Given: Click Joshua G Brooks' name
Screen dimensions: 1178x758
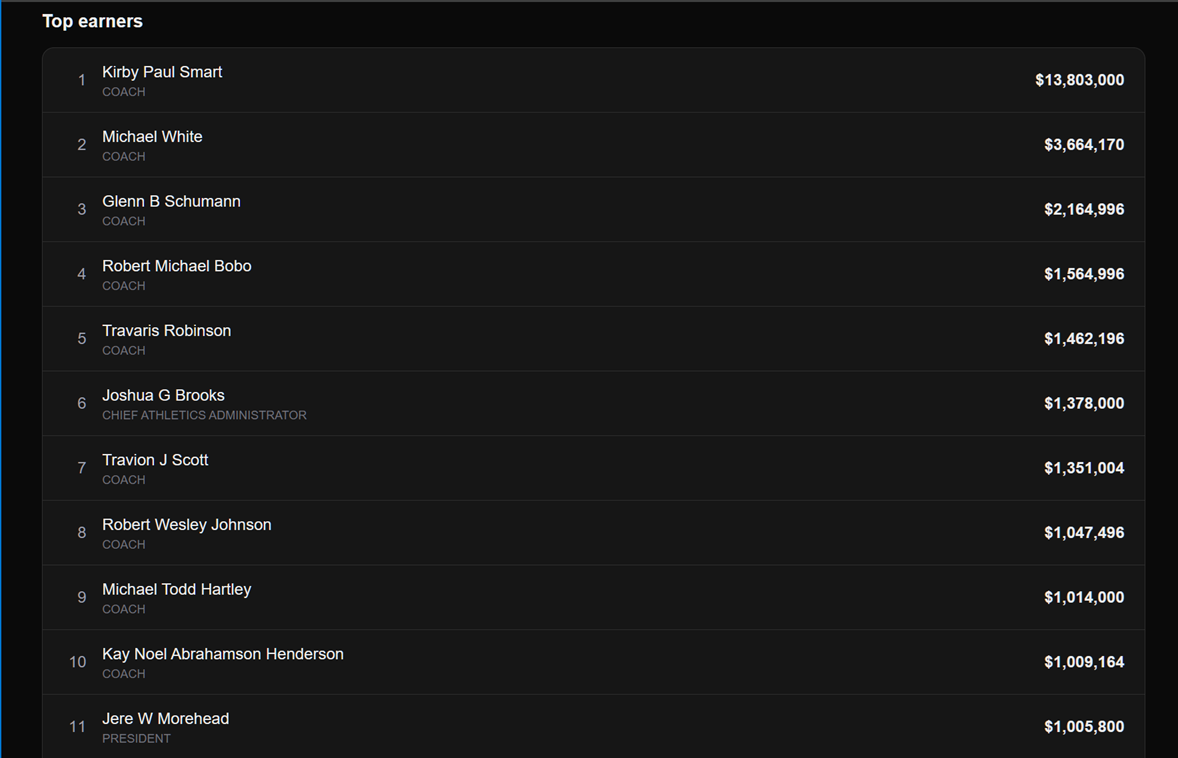Looking at the screenshot, I should (x=163, y=395).
